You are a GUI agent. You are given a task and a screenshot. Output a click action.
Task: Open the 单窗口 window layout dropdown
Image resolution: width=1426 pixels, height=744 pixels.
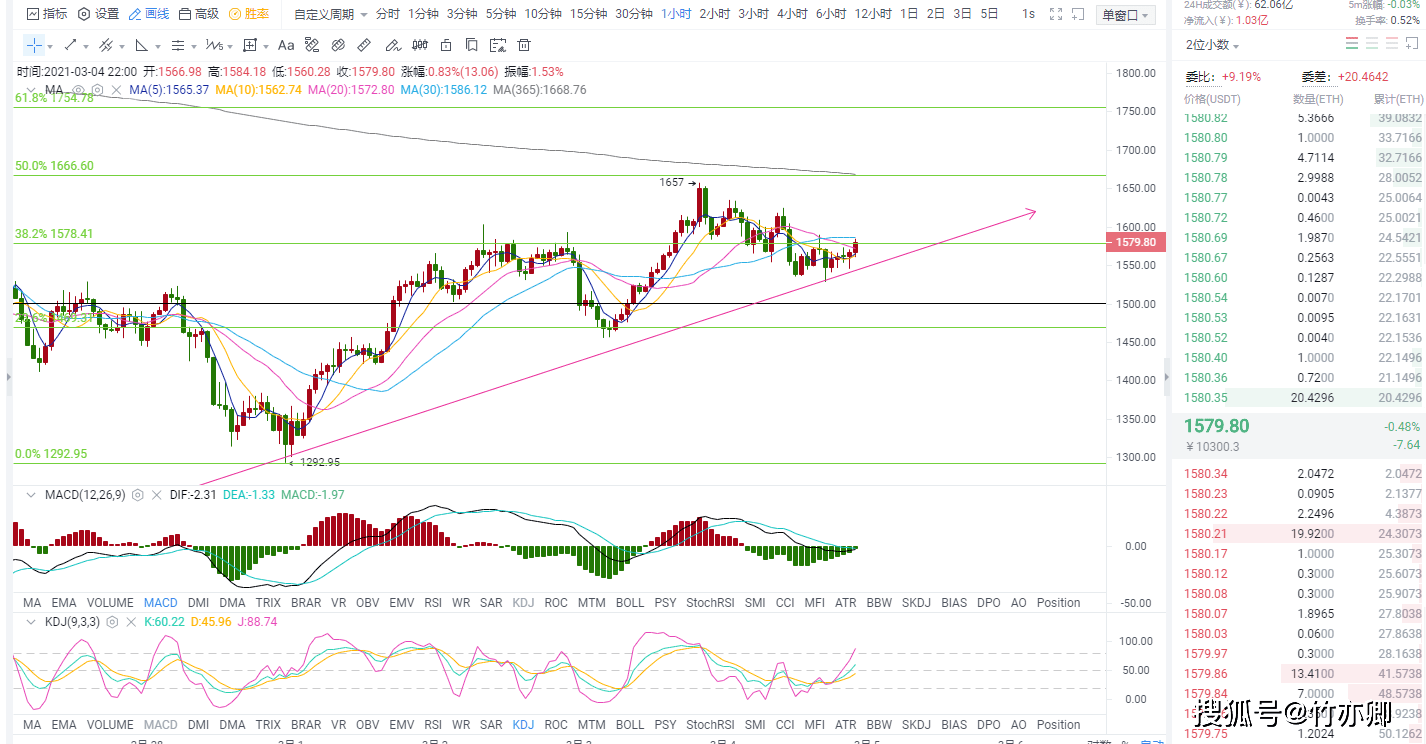(1125, 15)
